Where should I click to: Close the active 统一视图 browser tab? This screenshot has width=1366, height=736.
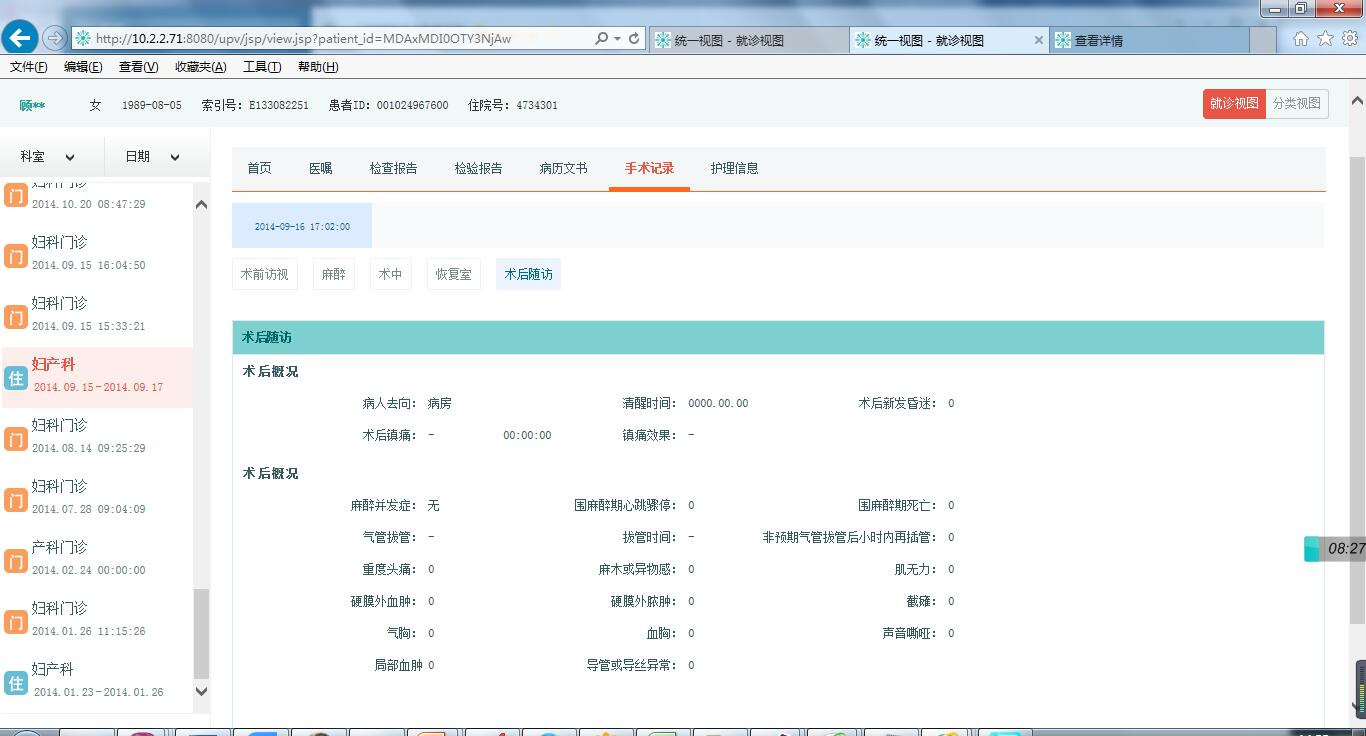point(1038,40)
